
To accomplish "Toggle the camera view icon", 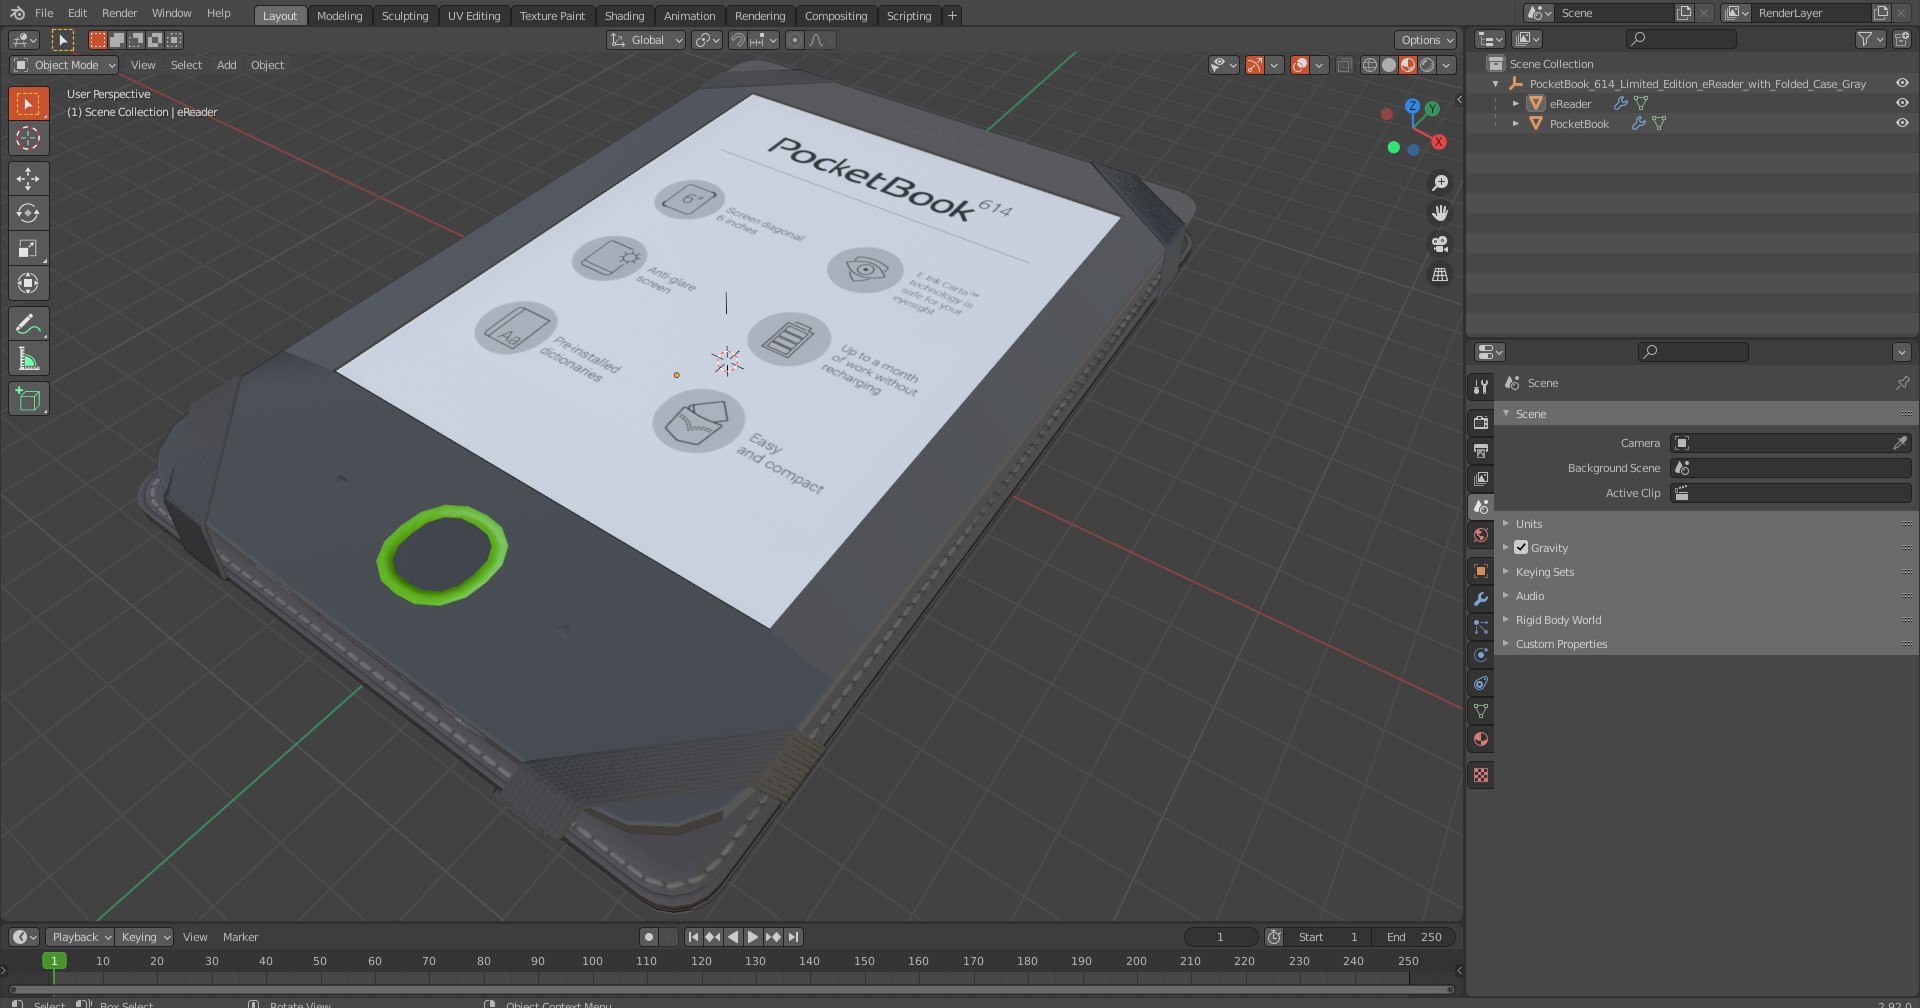I will click(1440, 244).
